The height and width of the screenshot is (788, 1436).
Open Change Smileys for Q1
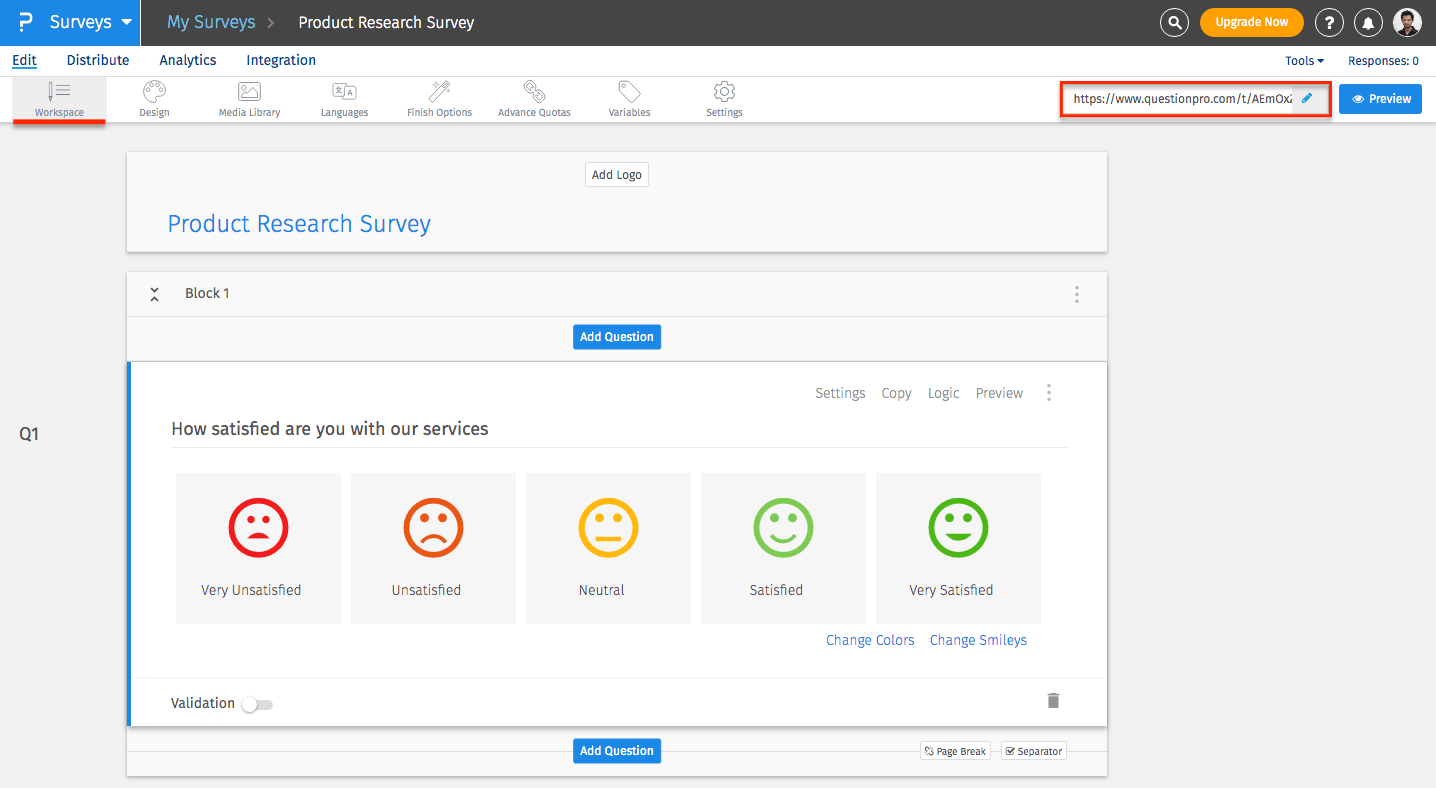pos(977,640)
